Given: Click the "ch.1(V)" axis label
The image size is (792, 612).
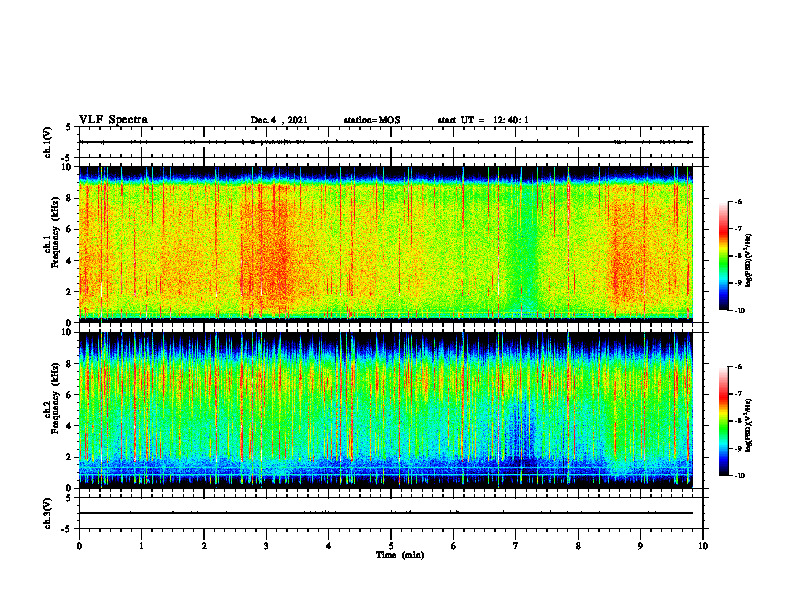Looking at the screenshot, I should [x=48, y=142].
